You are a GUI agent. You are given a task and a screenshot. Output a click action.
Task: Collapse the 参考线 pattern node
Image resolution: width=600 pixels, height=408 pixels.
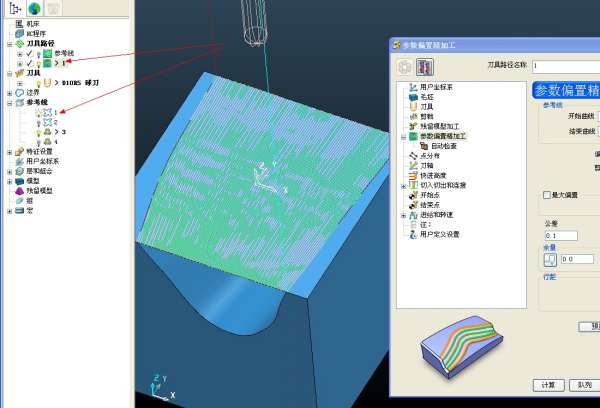[8, 102]
